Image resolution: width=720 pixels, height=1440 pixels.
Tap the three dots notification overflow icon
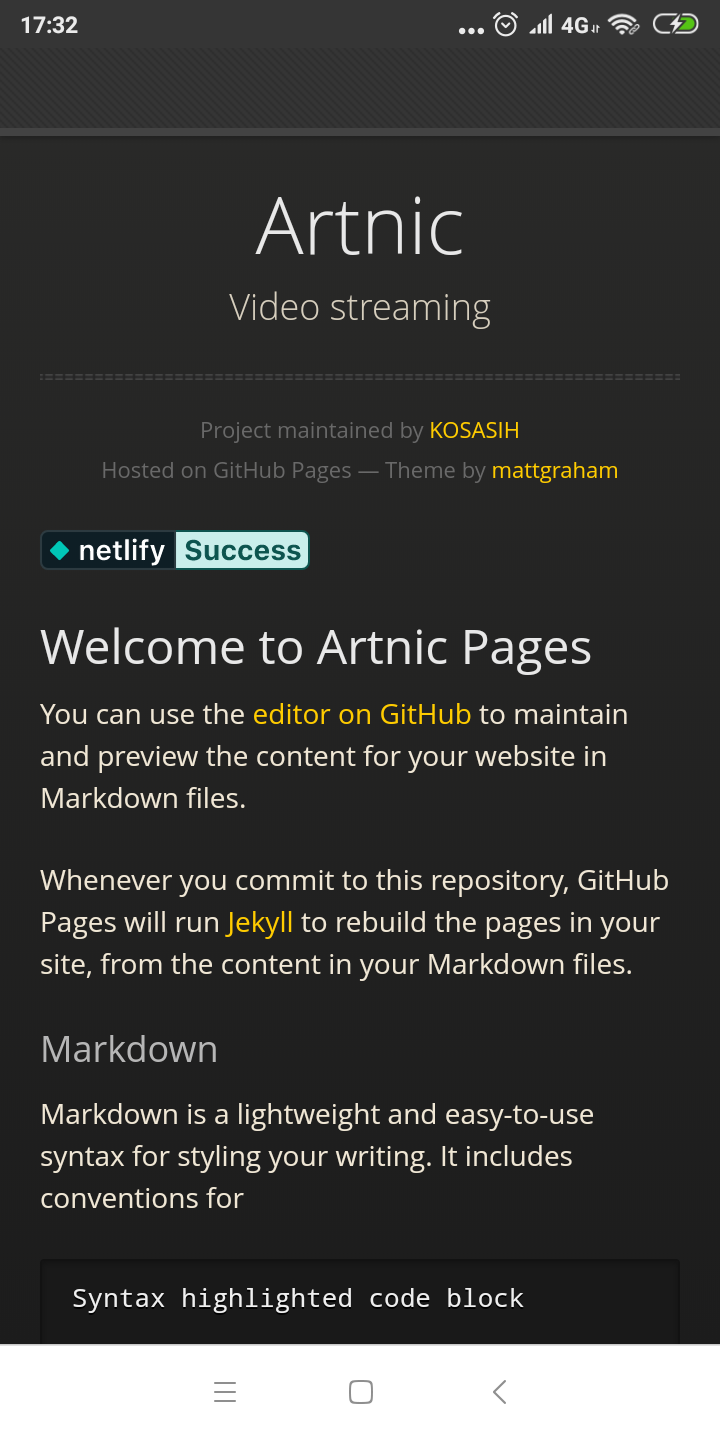(471, 30)
